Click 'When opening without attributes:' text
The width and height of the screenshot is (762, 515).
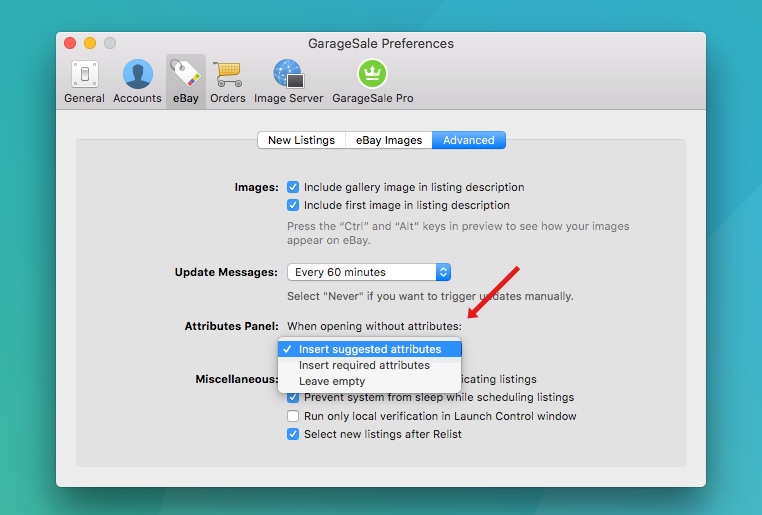[374, 326]
